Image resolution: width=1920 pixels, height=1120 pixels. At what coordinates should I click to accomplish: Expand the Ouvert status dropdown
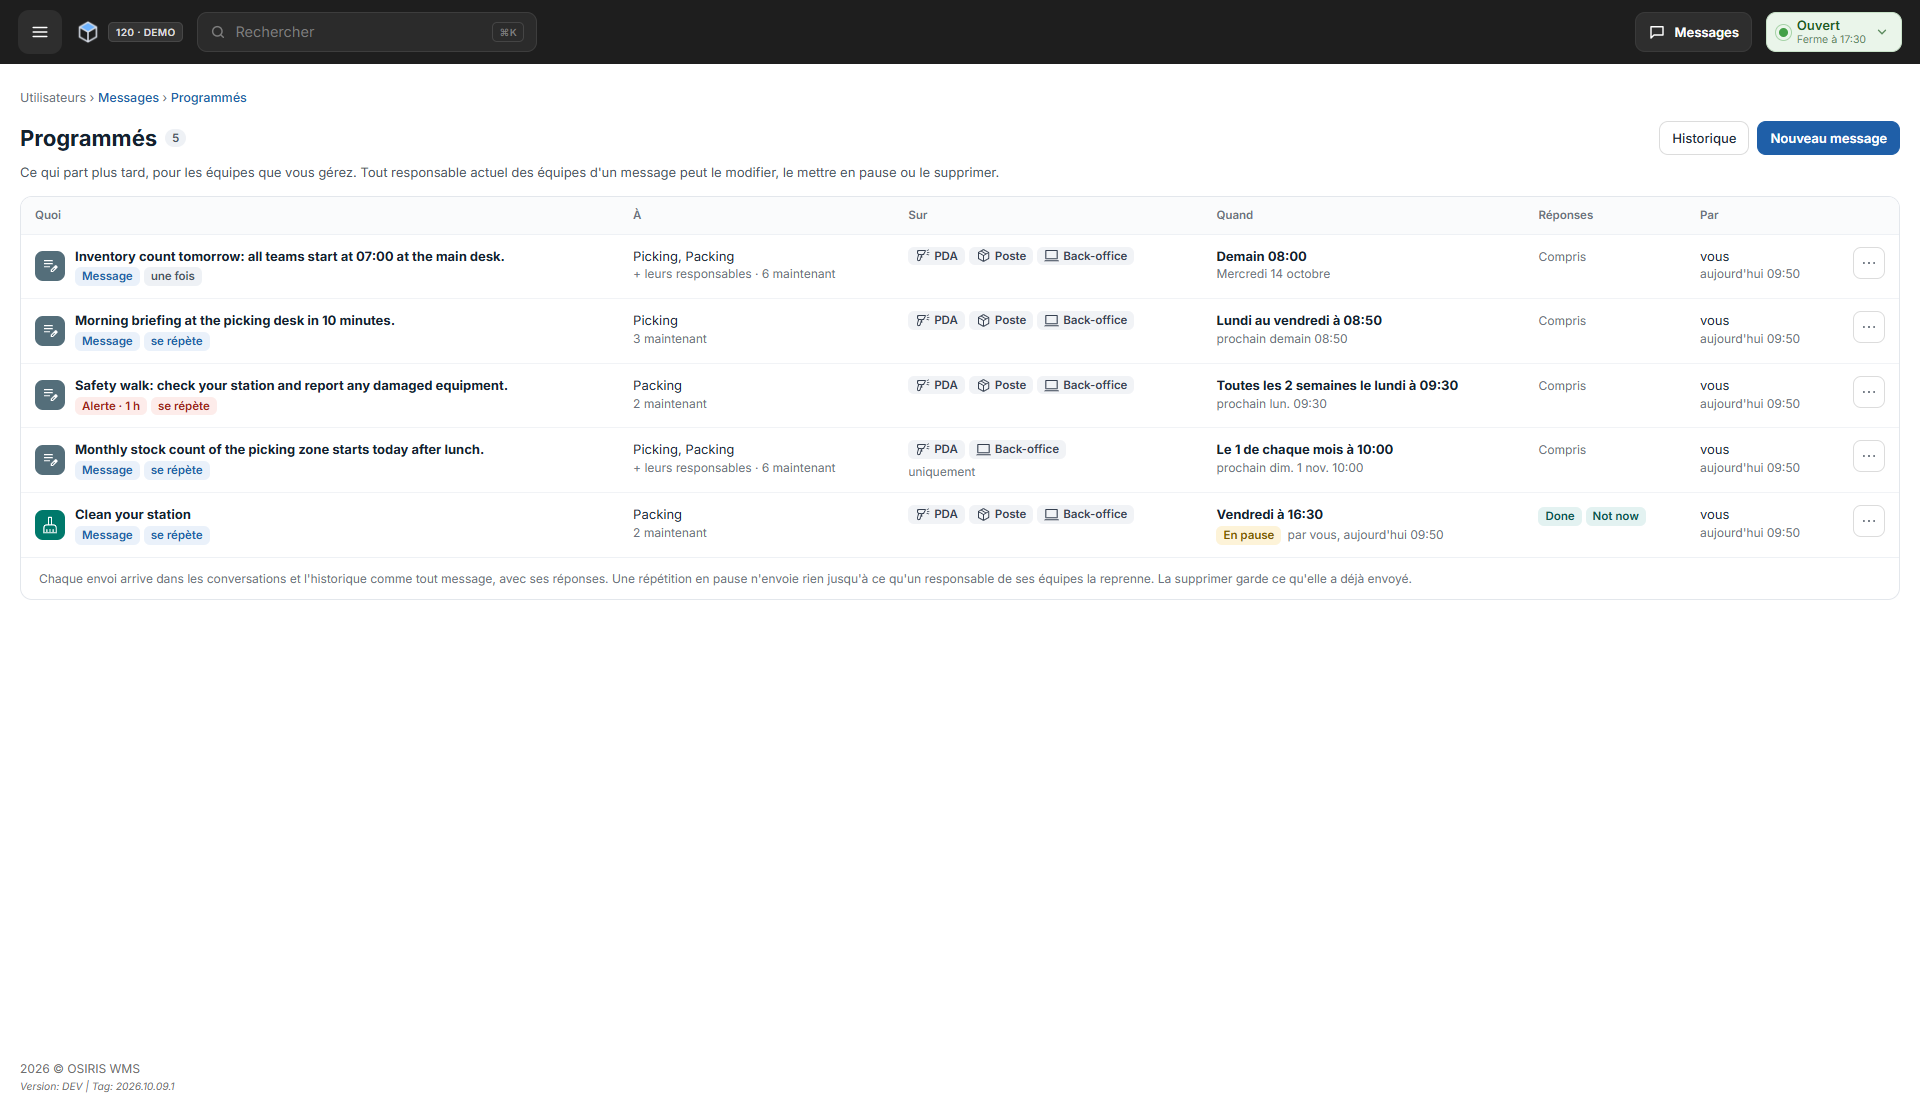tap(1833, 32)
